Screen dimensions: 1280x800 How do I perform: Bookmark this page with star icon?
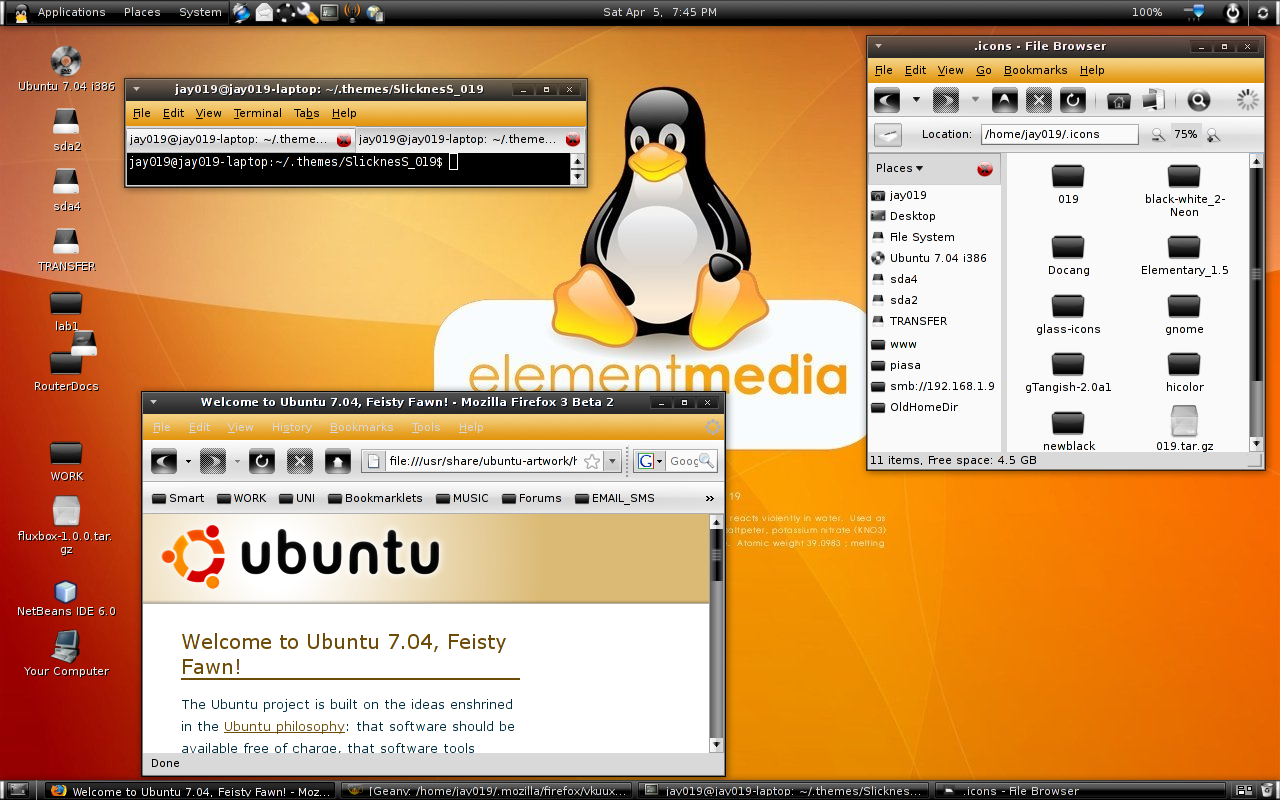pyautogui.click(x=592, y=461)
